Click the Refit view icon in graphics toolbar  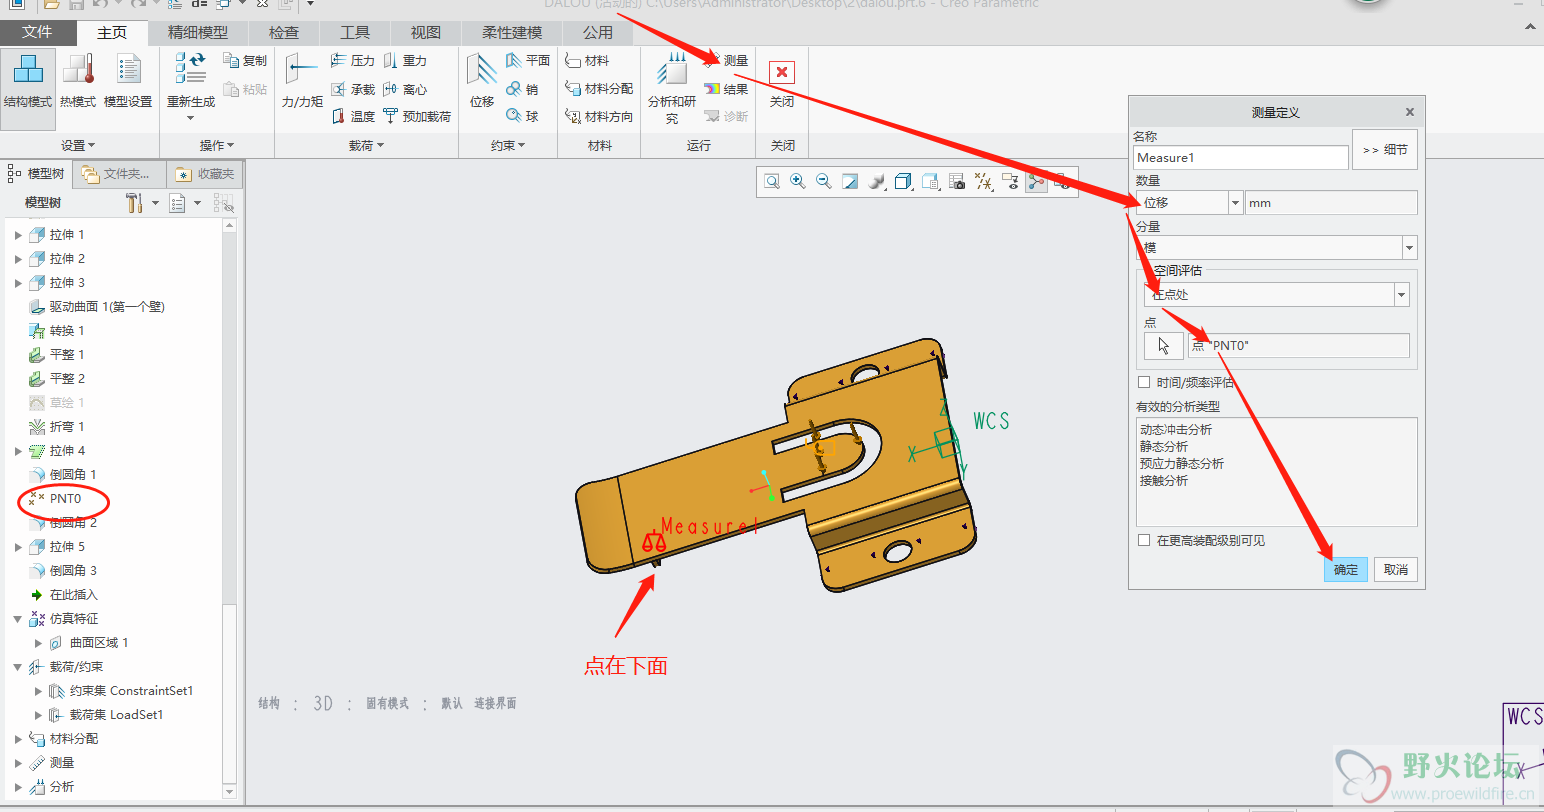pos(772,182)
